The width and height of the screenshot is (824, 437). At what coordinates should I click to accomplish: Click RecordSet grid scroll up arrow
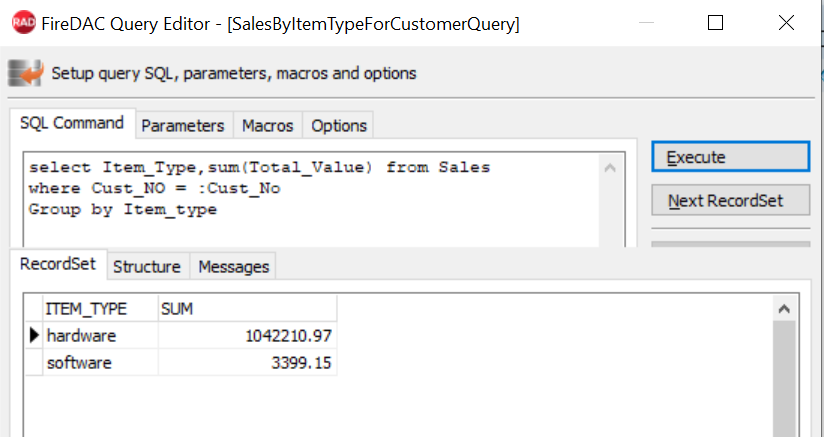click(785, 309)
